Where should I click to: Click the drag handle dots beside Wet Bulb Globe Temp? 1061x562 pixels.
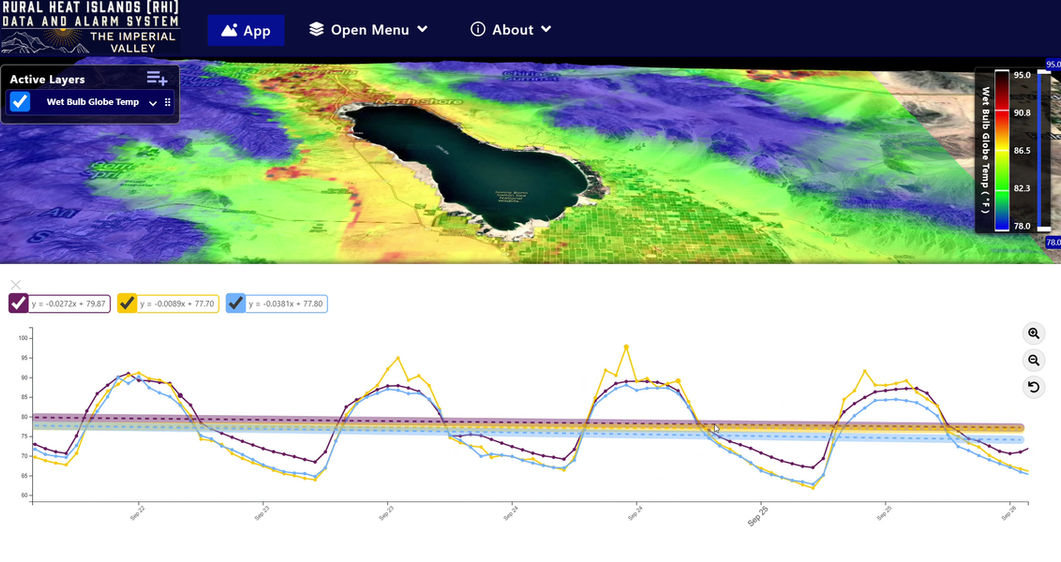click(x=168, y=102)
